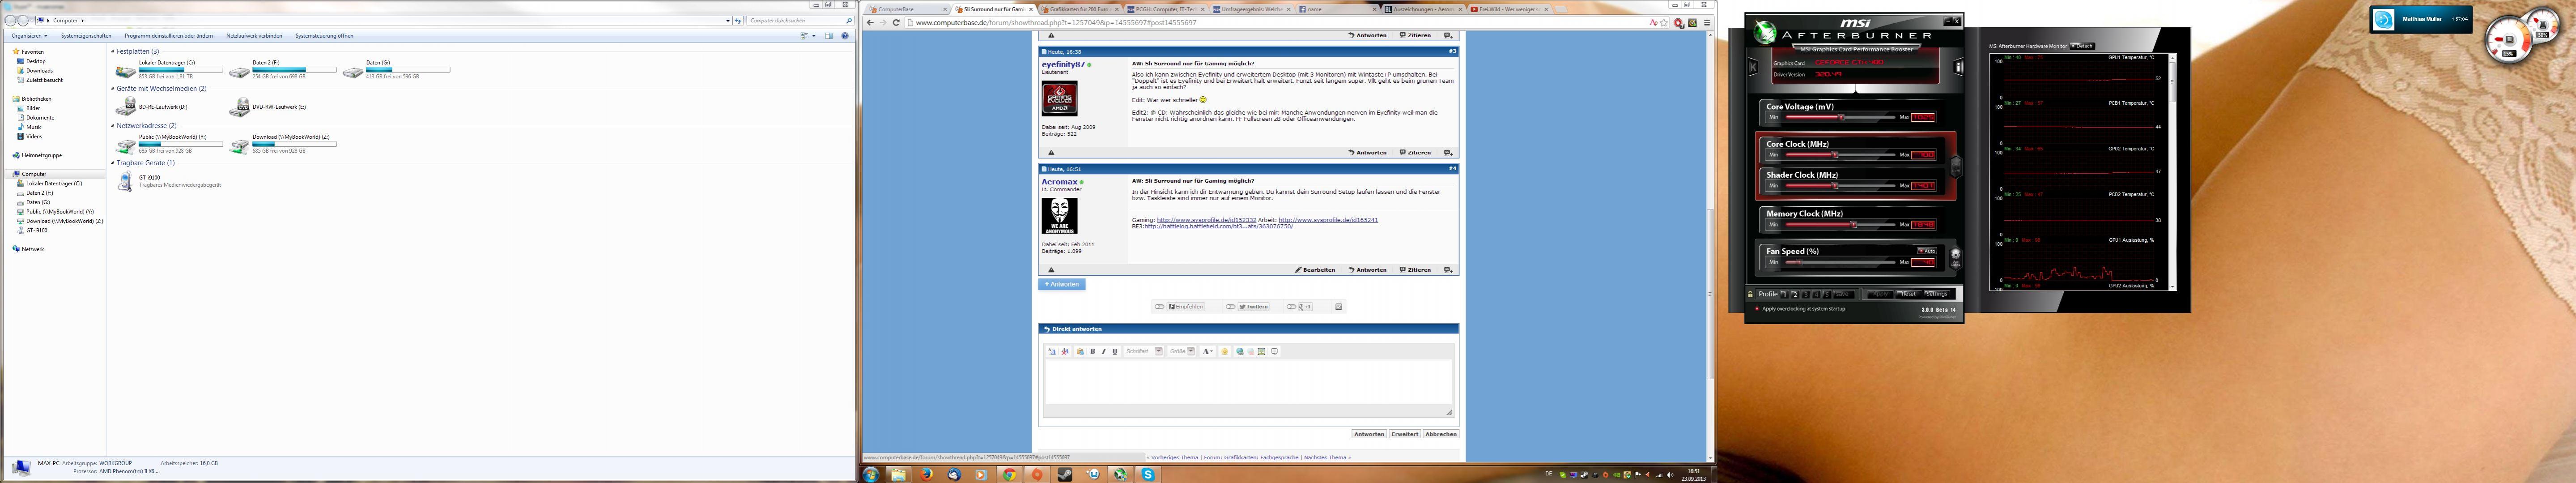Switch to the ComputerBase tab

[x=907, y=9]
